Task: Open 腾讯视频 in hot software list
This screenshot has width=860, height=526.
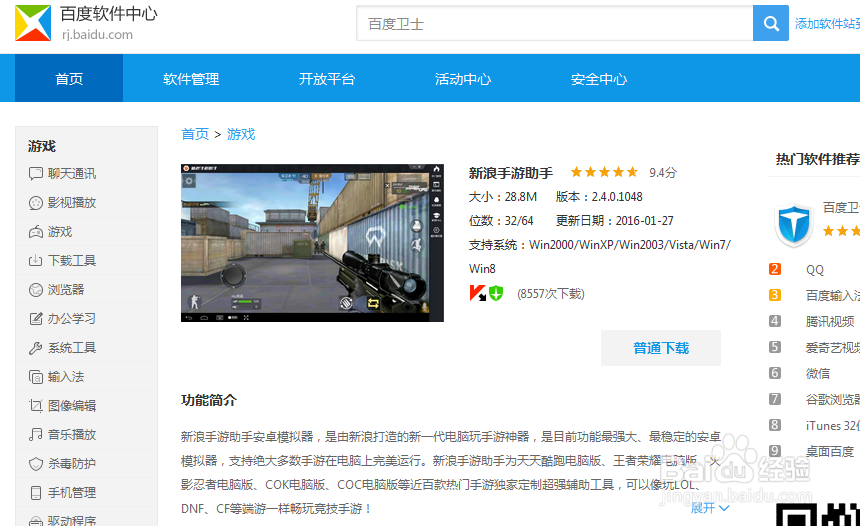Action: [x=830, y=321]
